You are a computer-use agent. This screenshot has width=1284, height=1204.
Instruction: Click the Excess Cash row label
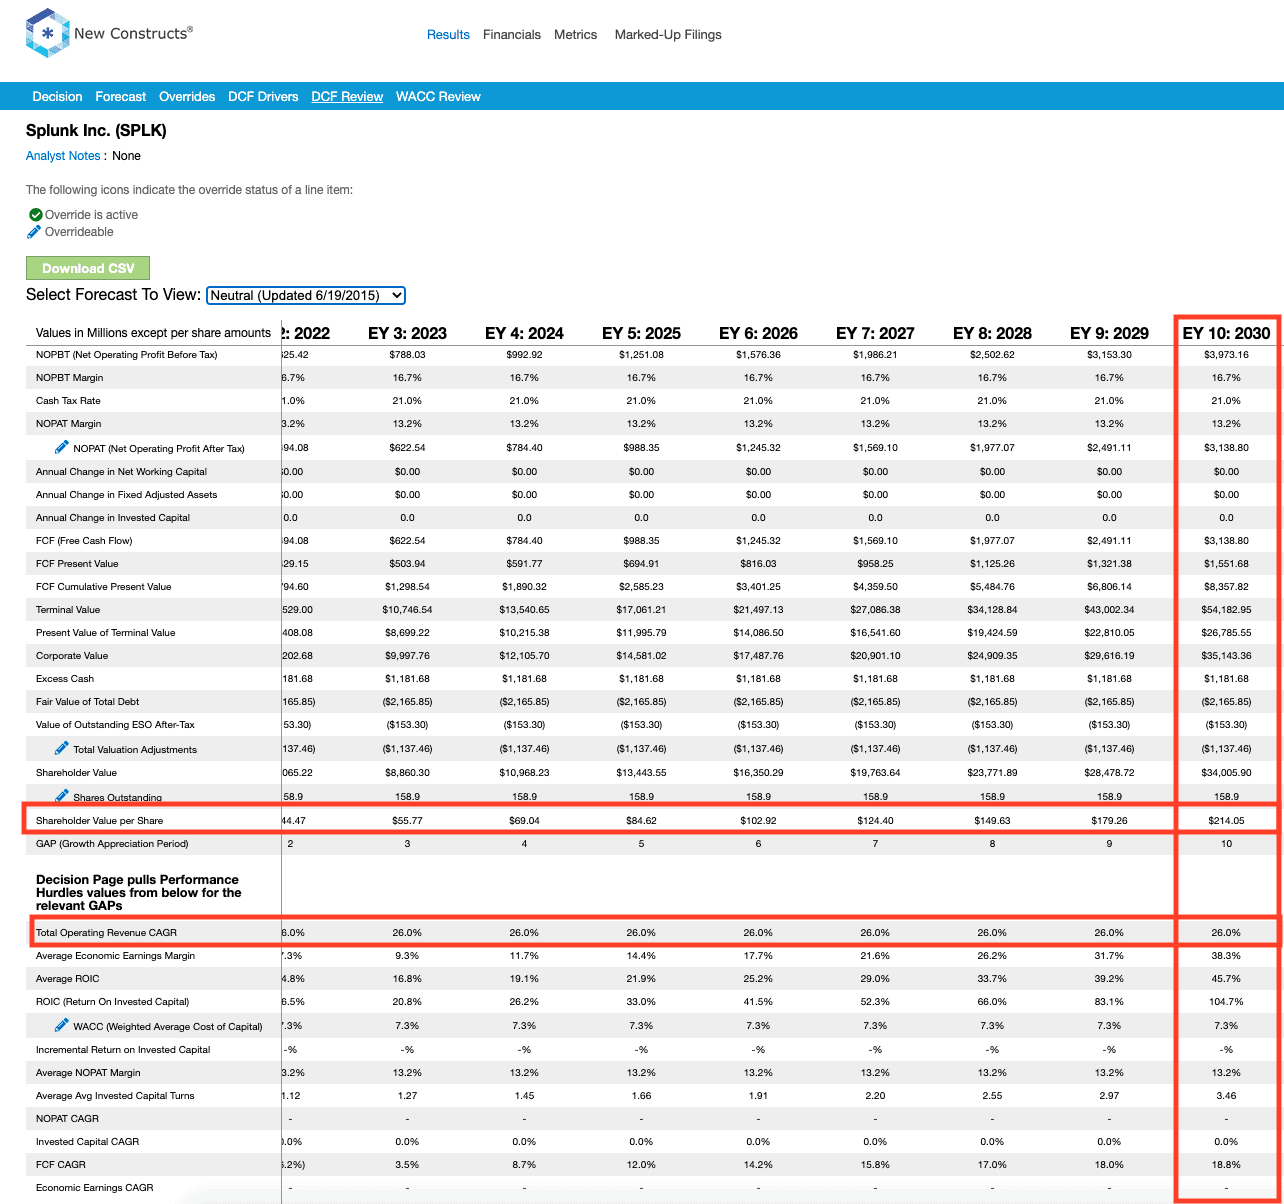[x=65, y=679]
